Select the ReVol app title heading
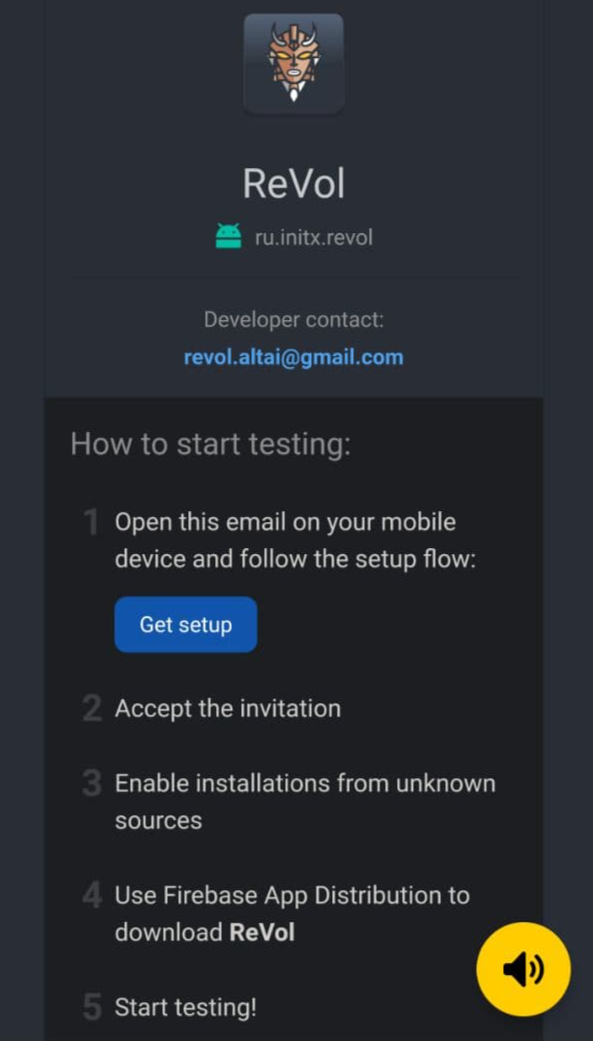The width and height of the screenshot is (593, 1041). [294, 183]
